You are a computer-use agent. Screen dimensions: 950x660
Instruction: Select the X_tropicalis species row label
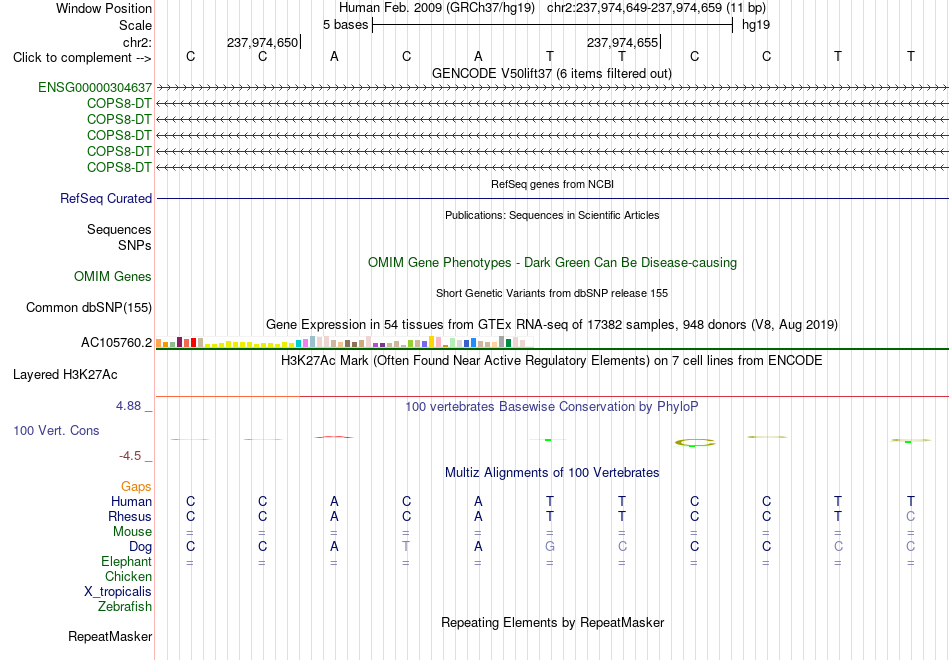tap(118, 592)
